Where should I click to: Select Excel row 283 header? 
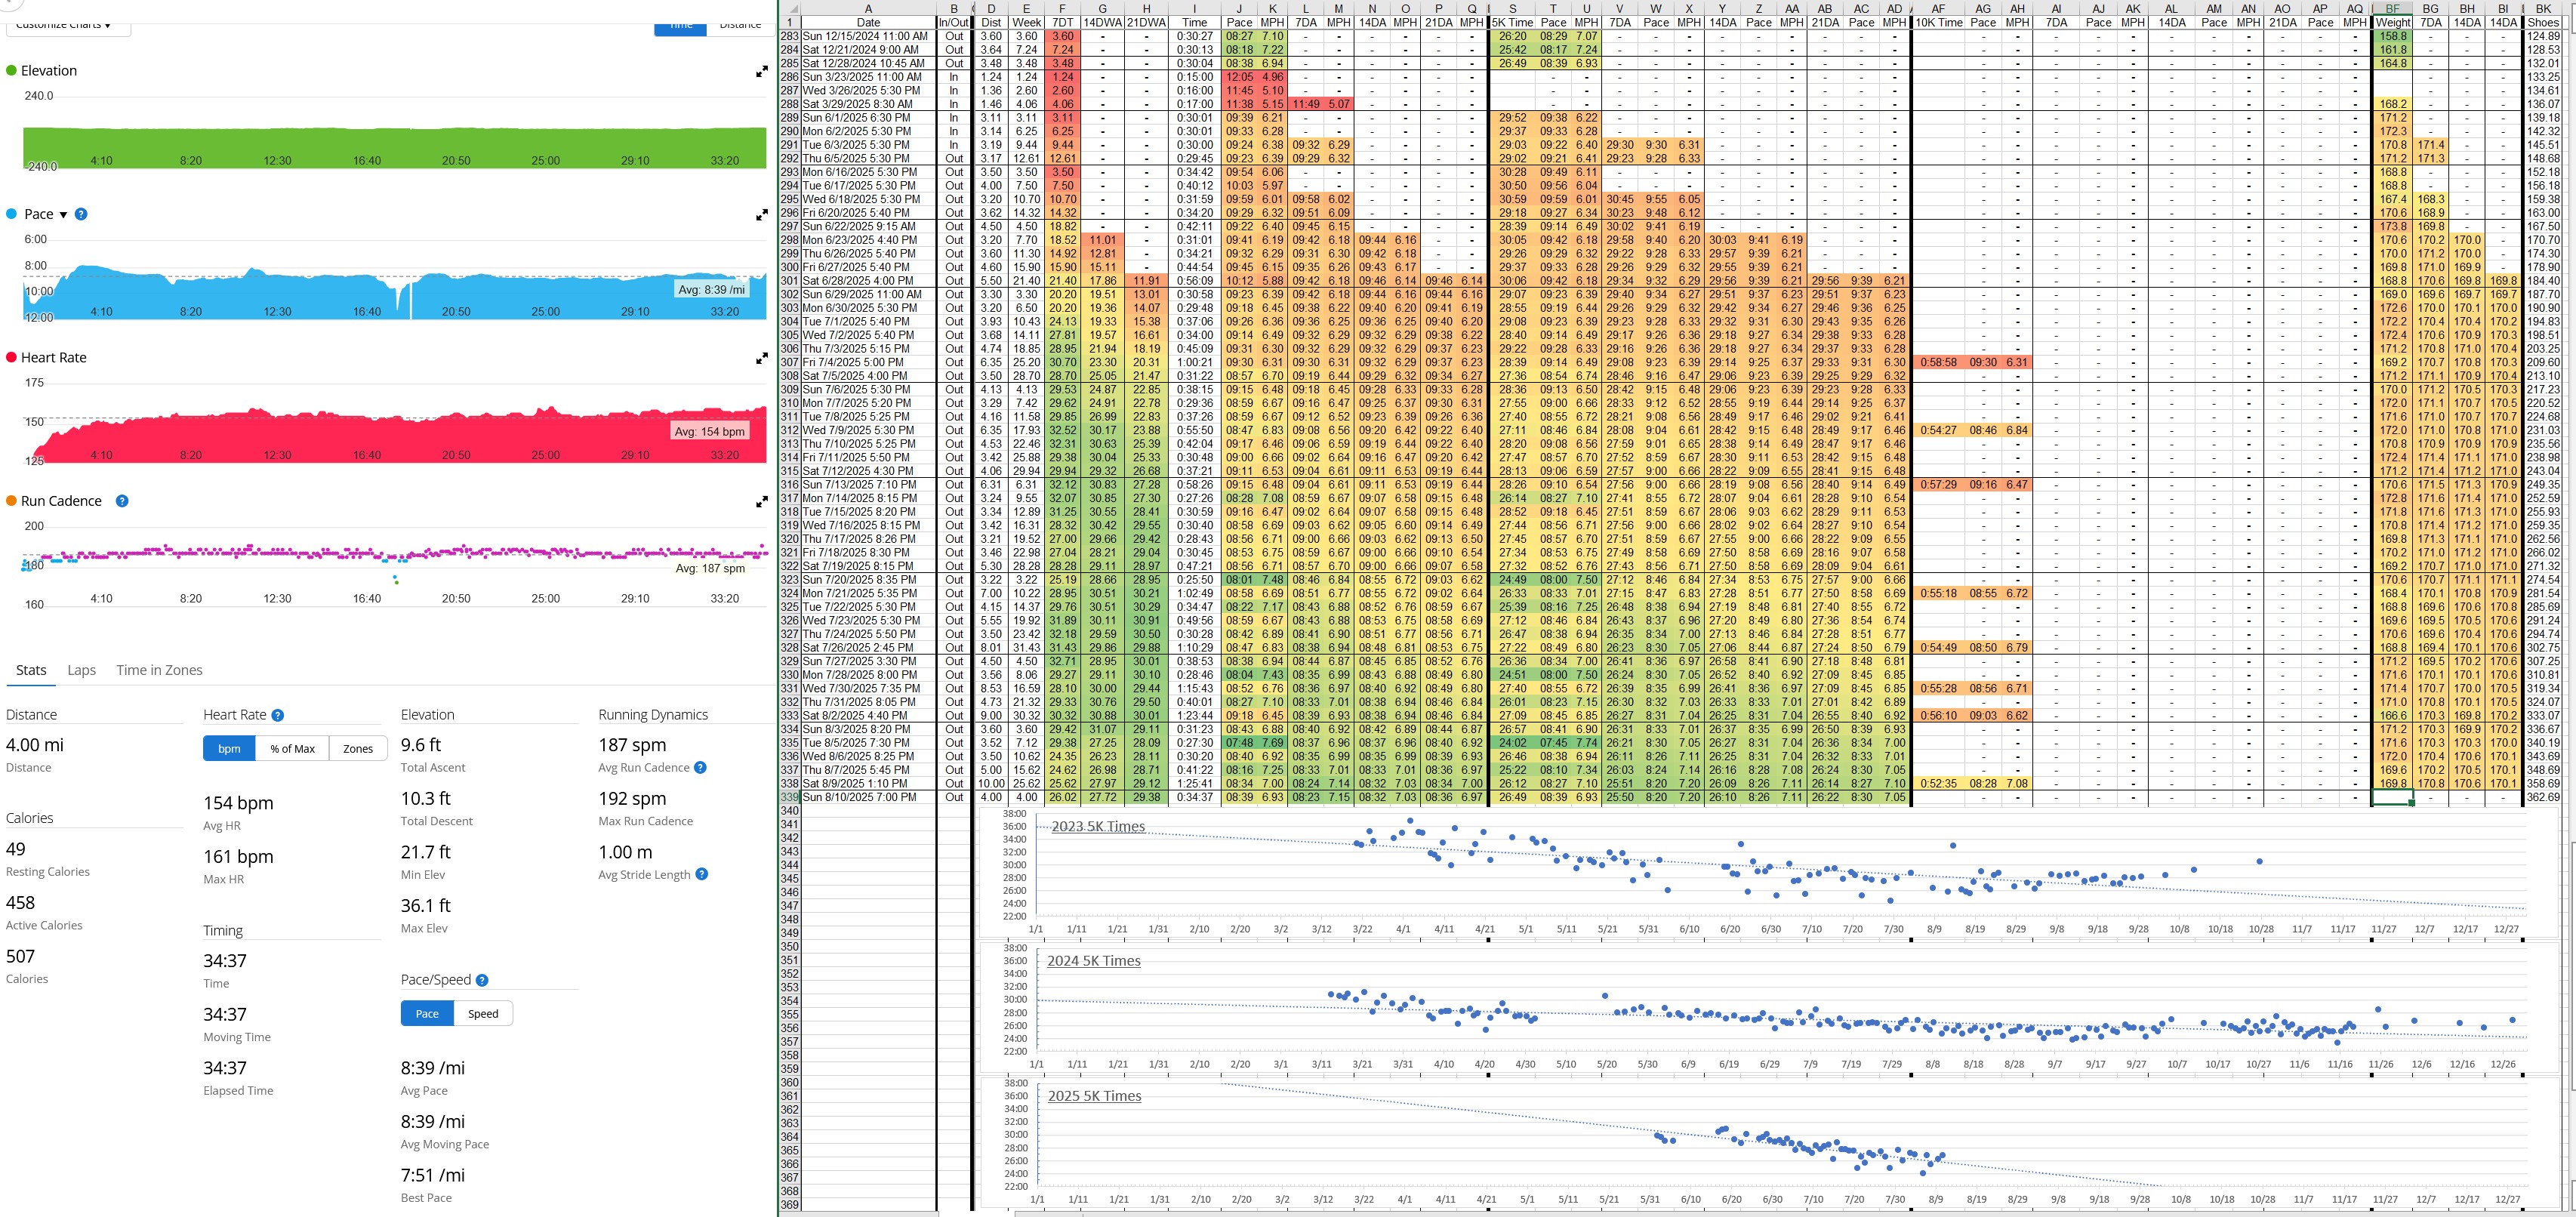point(790,37)
